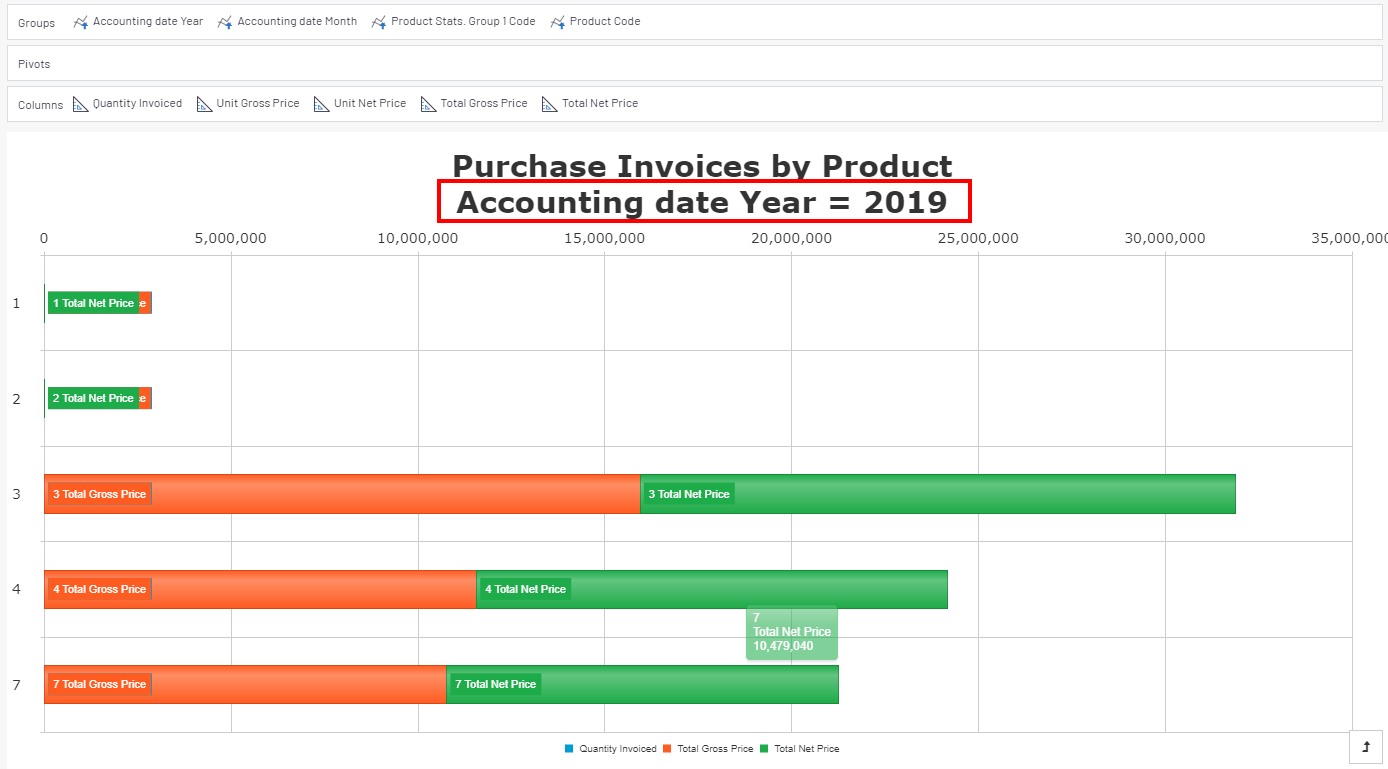Image resolution: width=1388 pixels, height=769 pixels.
Task: Click the Total Gross Price column icon
Action: 429,104
